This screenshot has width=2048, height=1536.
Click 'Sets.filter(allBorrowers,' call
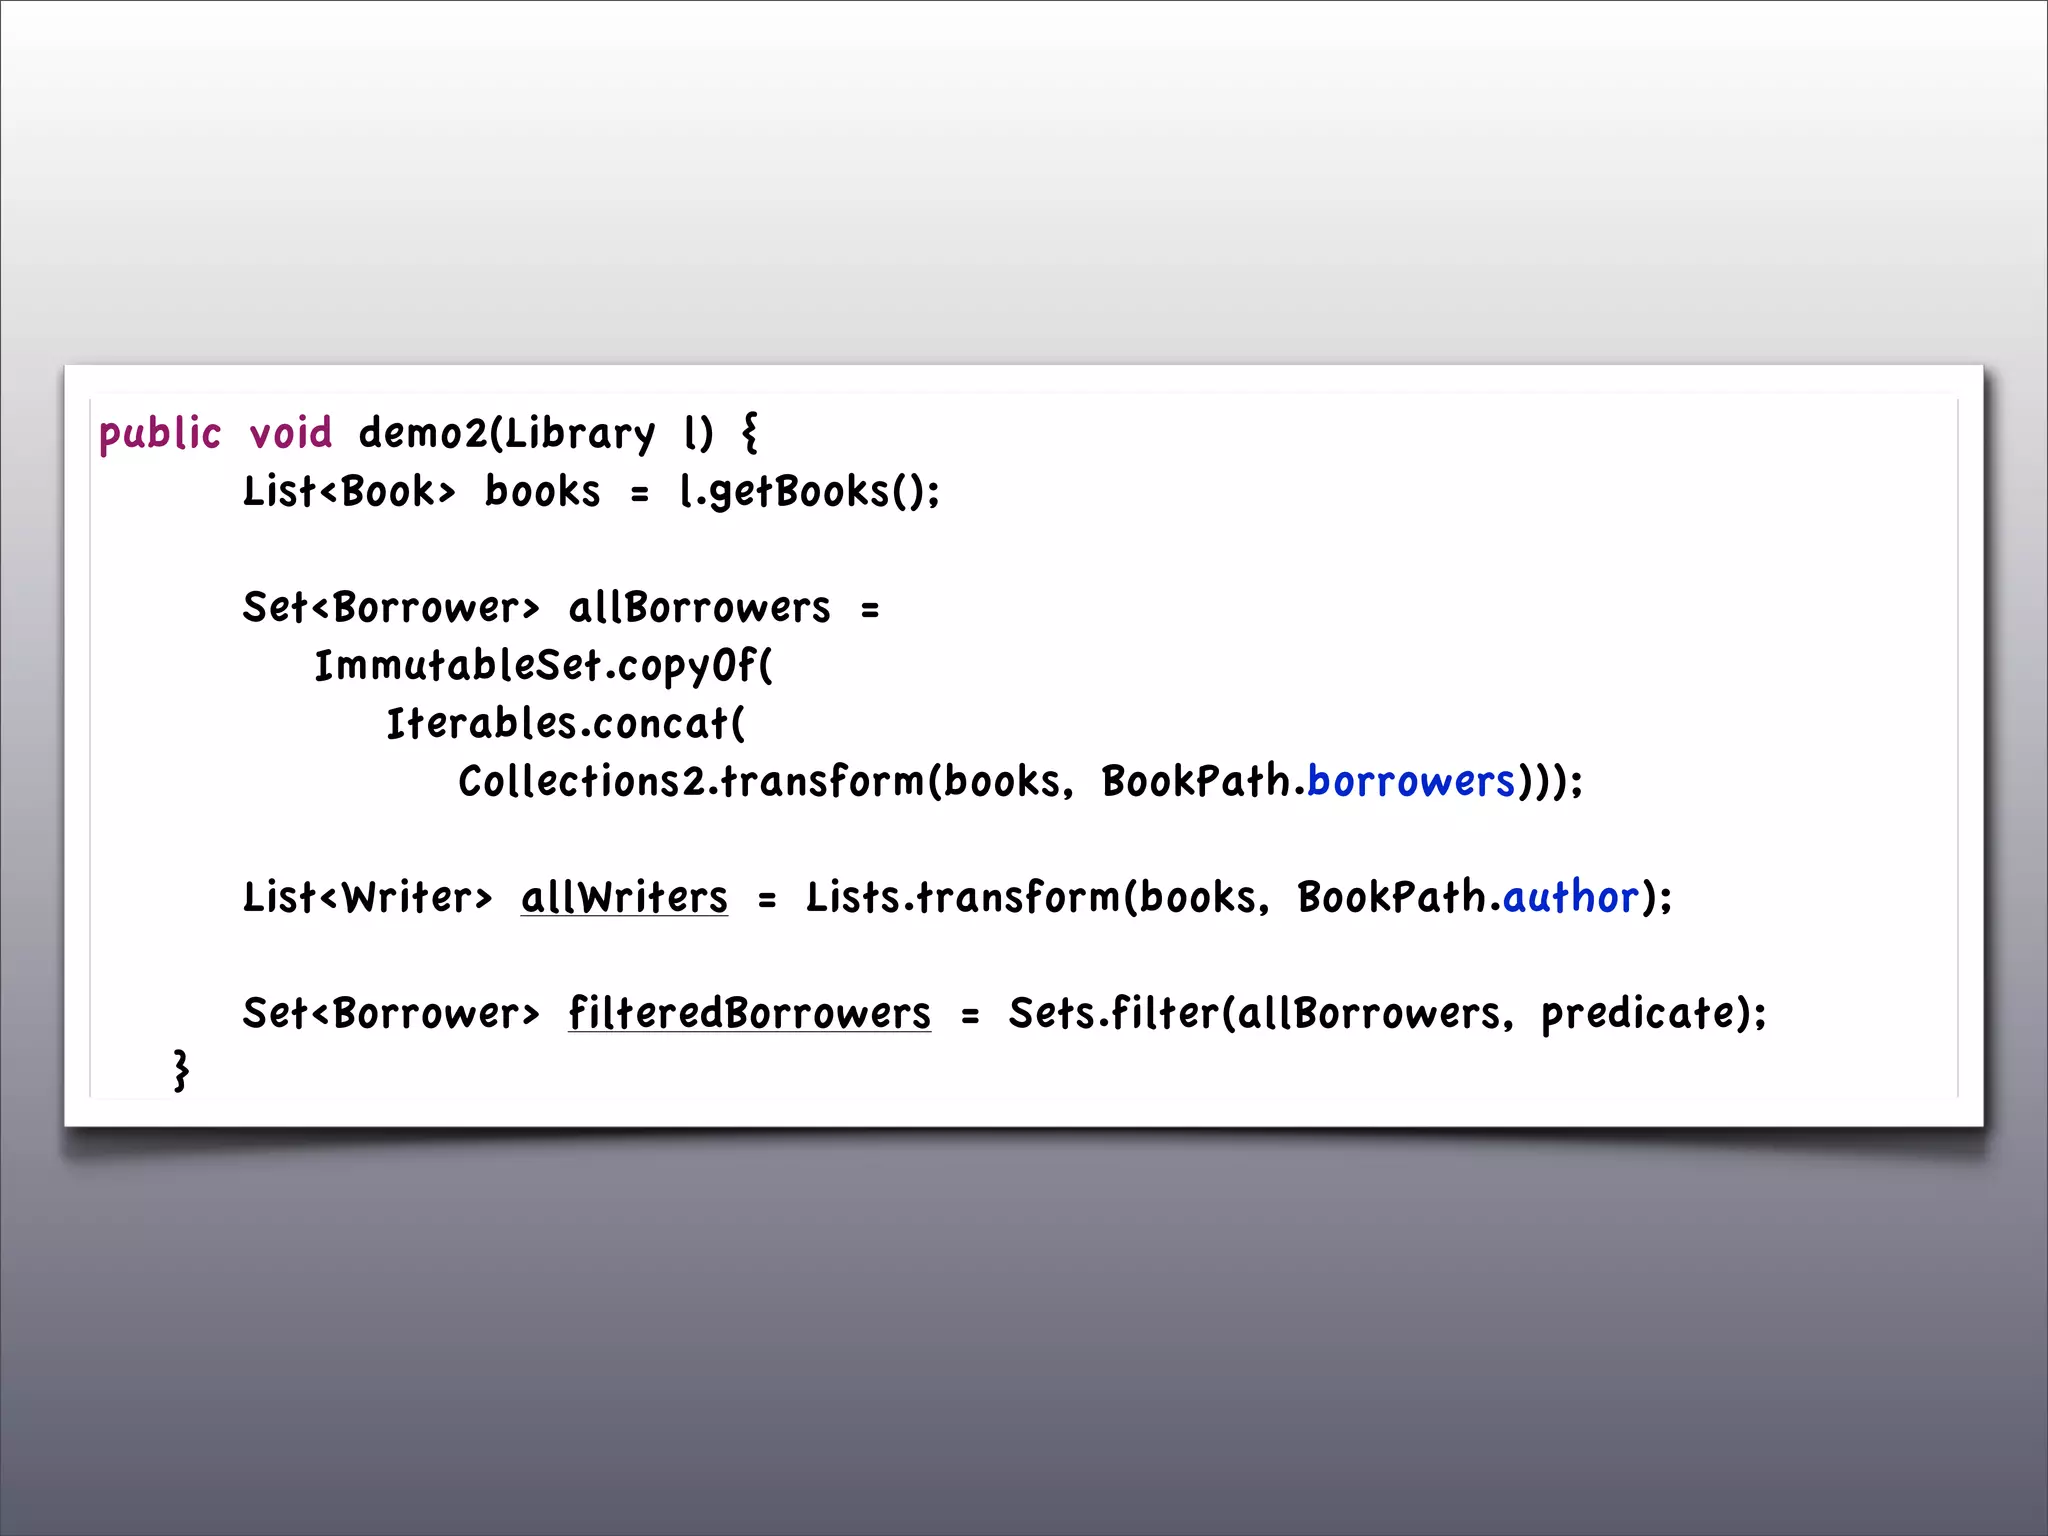[1261, 1013]
